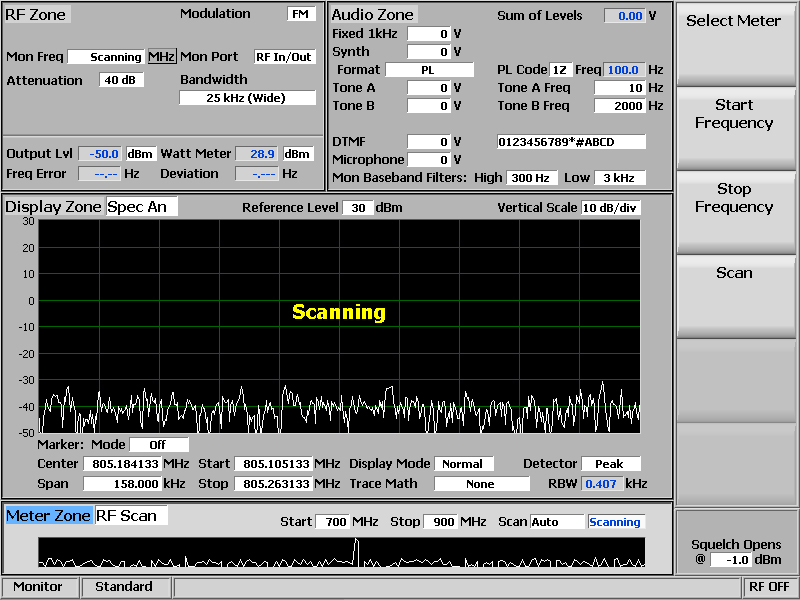800x600 pixels.
Task: Select the Detector Peak field
Action: [x=609, y=464]
